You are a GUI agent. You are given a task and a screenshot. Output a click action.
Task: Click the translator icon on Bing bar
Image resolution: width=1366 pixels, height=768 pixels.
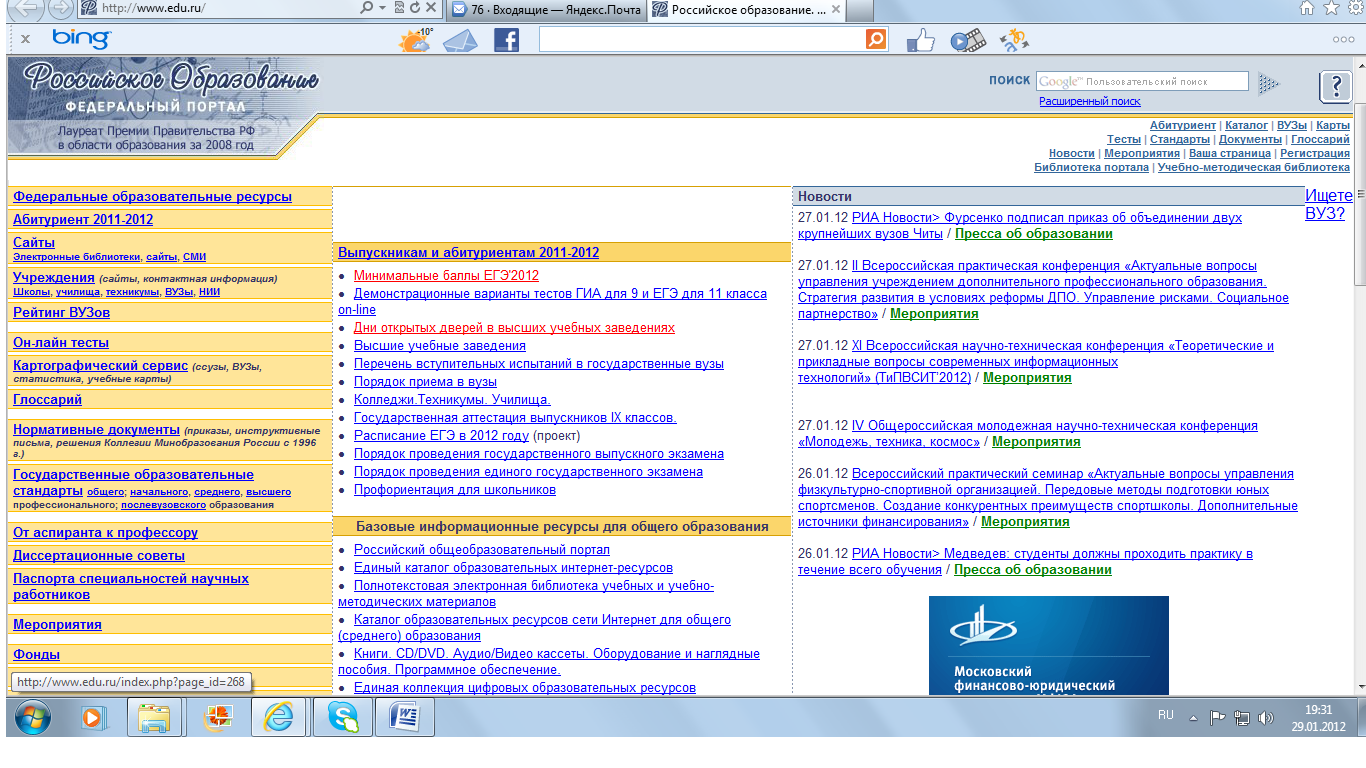click(1014, 40)
